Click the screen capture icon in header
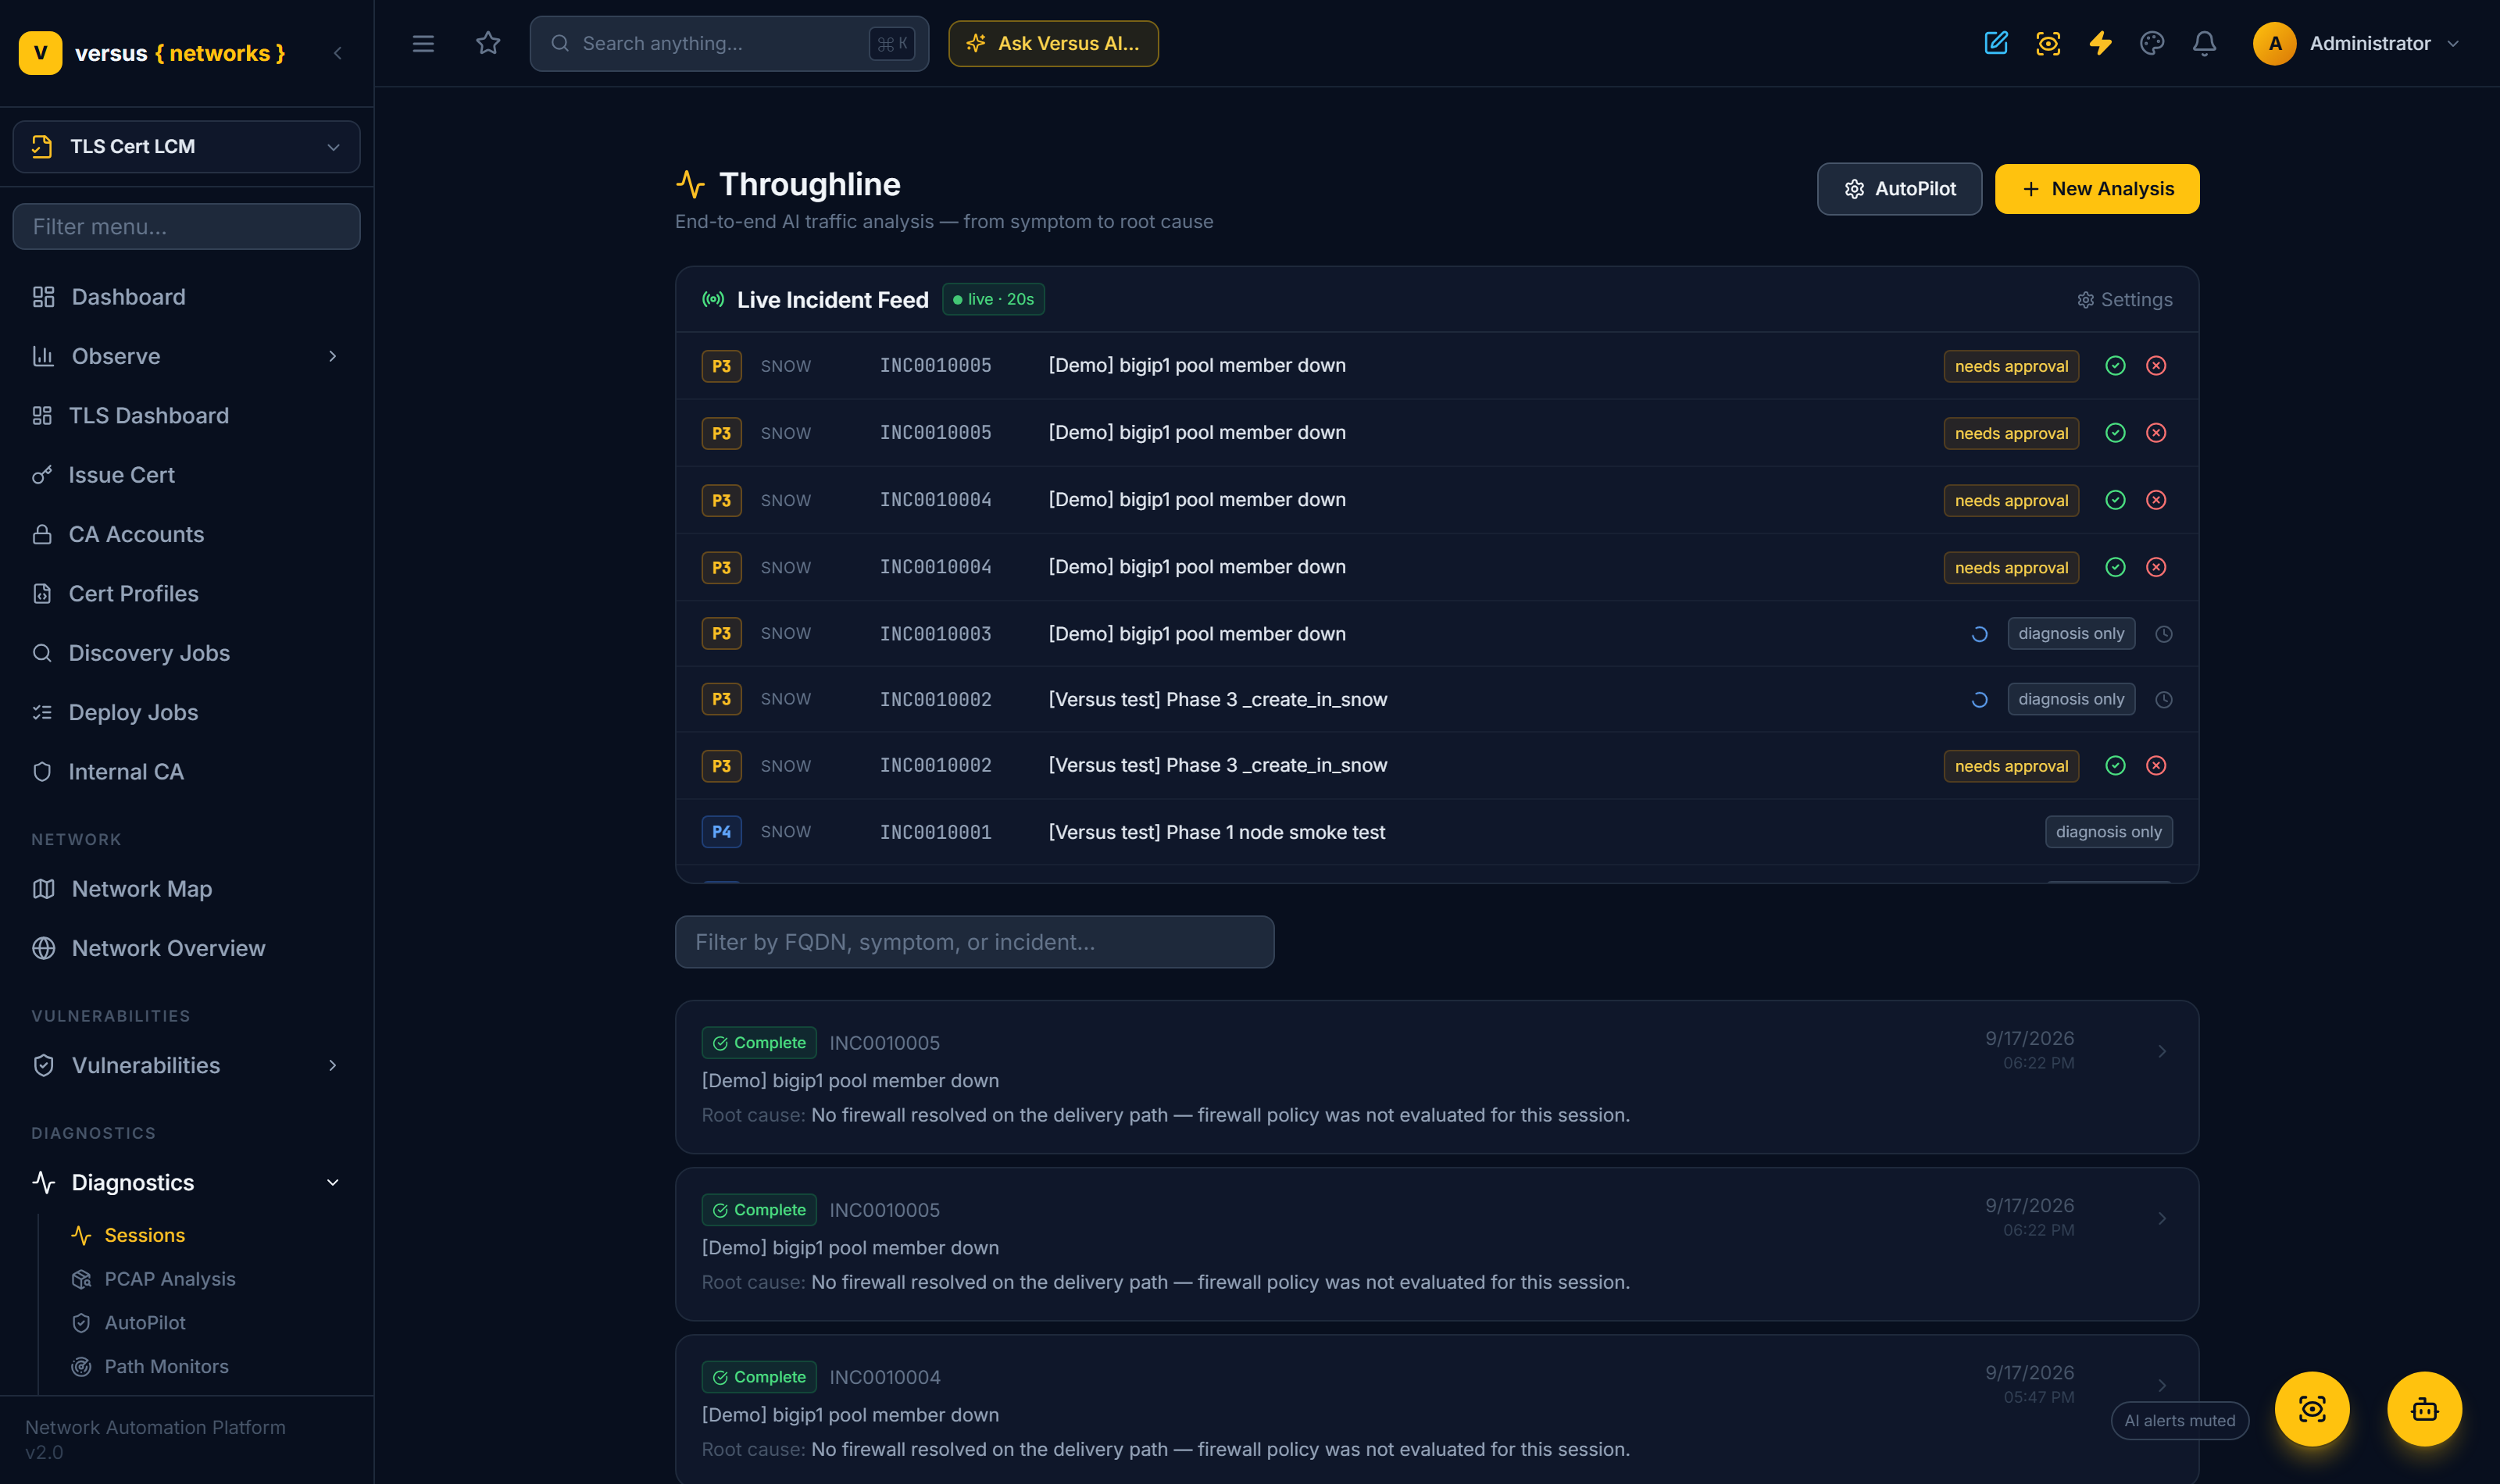This screenshot has height=1484, width=2500. [2047, 43]
